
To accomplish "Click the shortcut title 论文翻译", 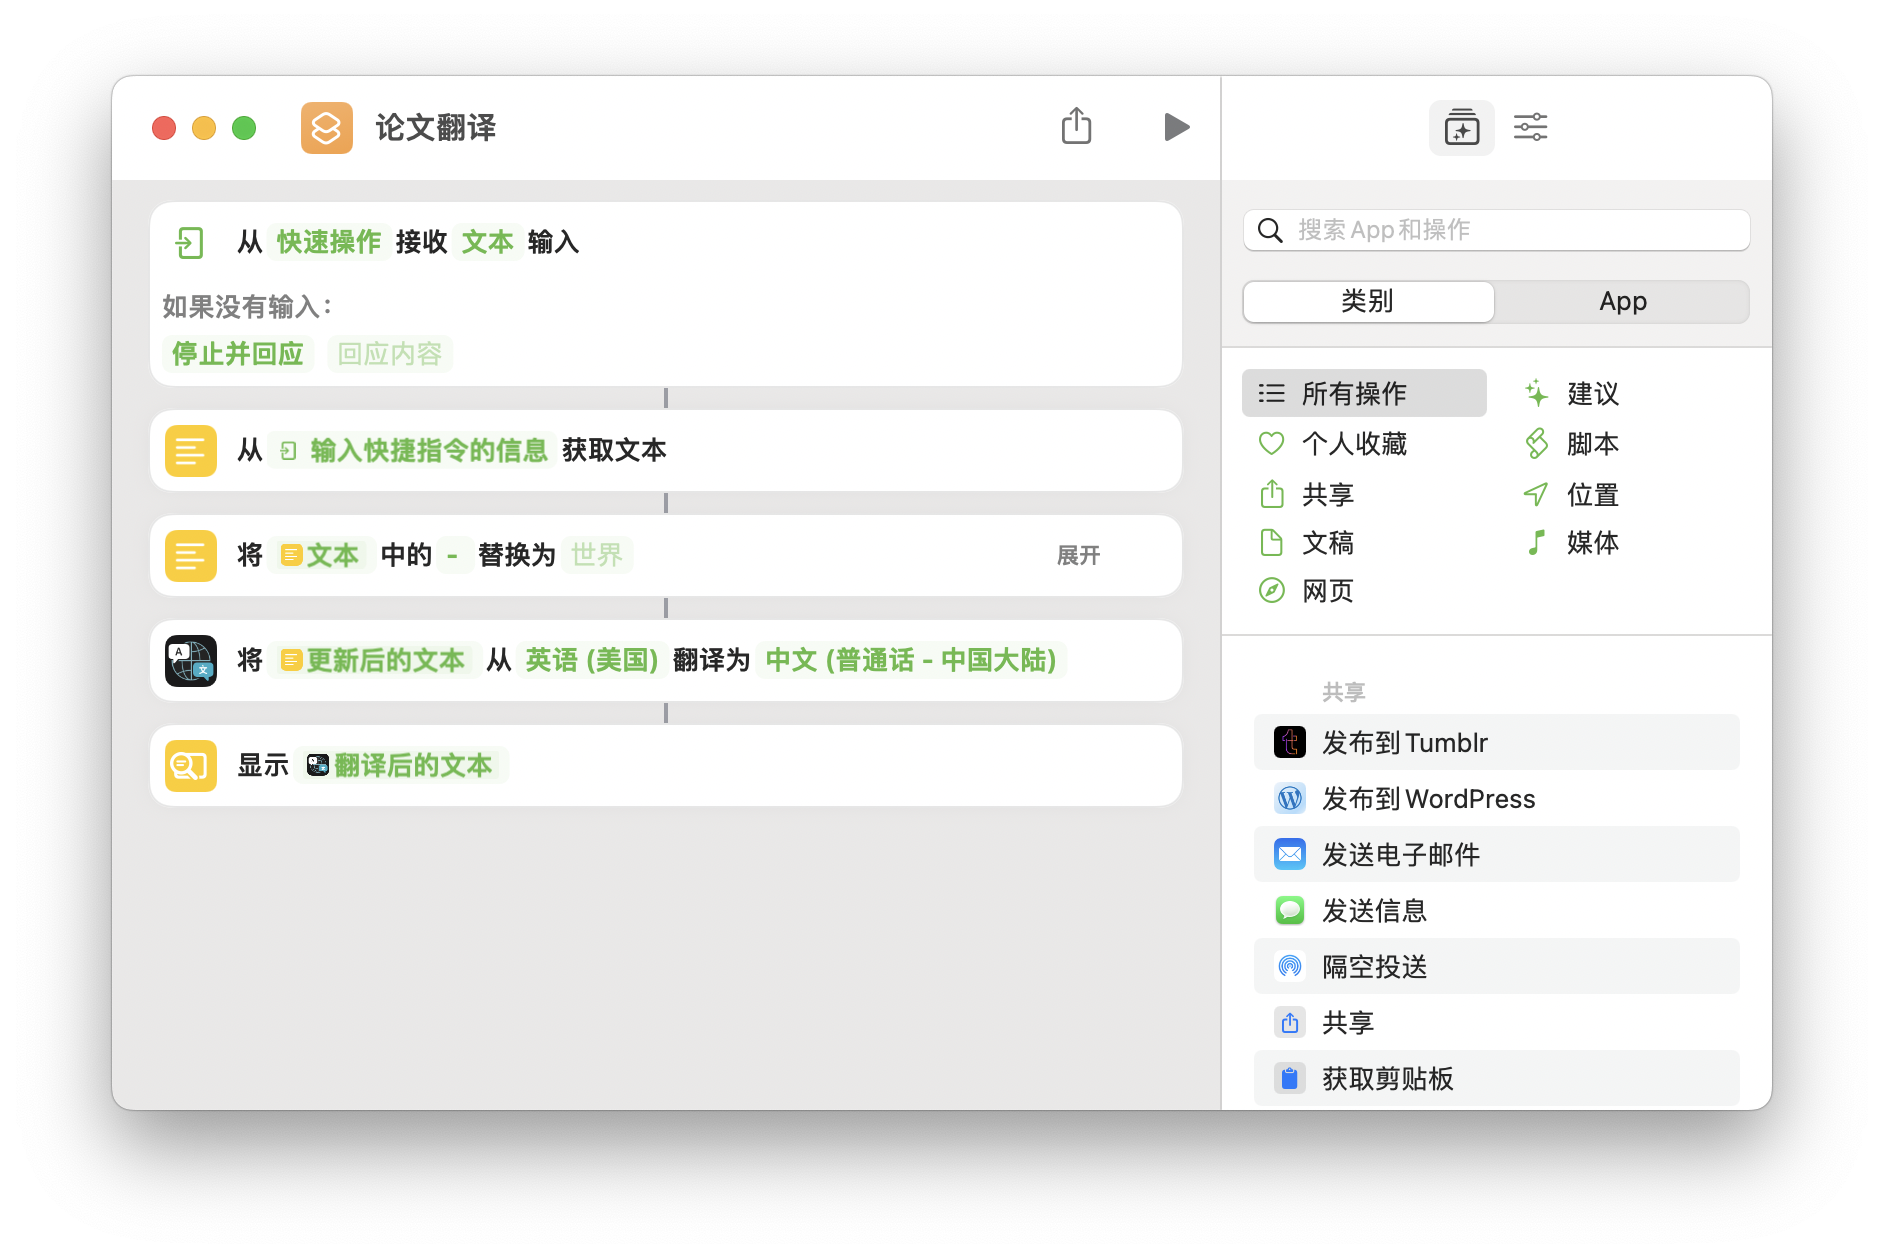I will 436,128.
